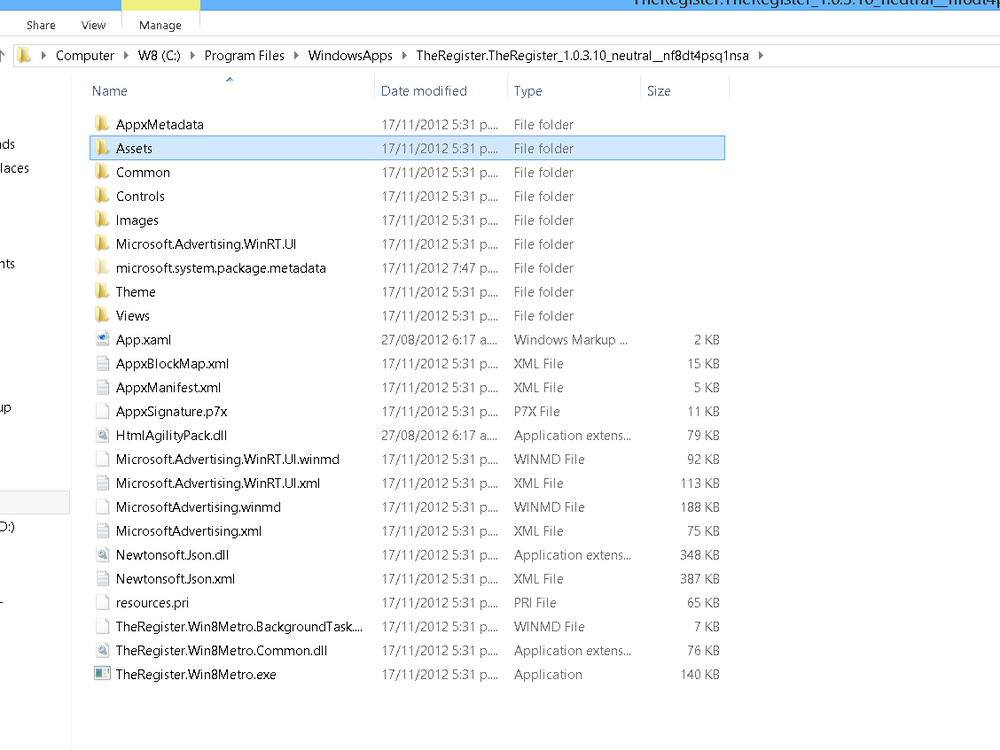Click the Microsoft.Advertising.WinRT.UI.winmd file icon
Screen dimensions: 1000x750
(x=102, y=459)
